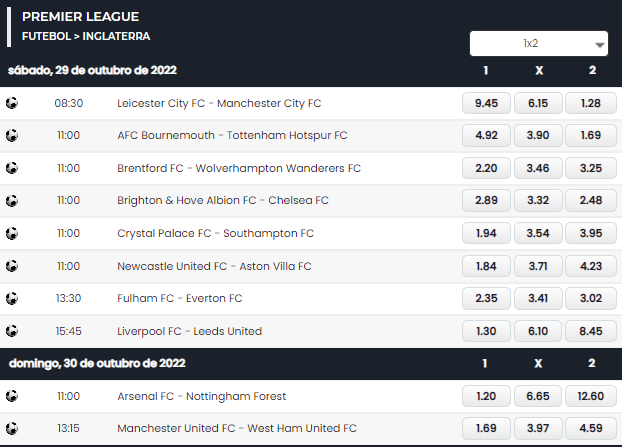Screen dimensions: 622x447
Task: Click soccer ball icon beside Newcastle United match
Action: coord(12,266)
